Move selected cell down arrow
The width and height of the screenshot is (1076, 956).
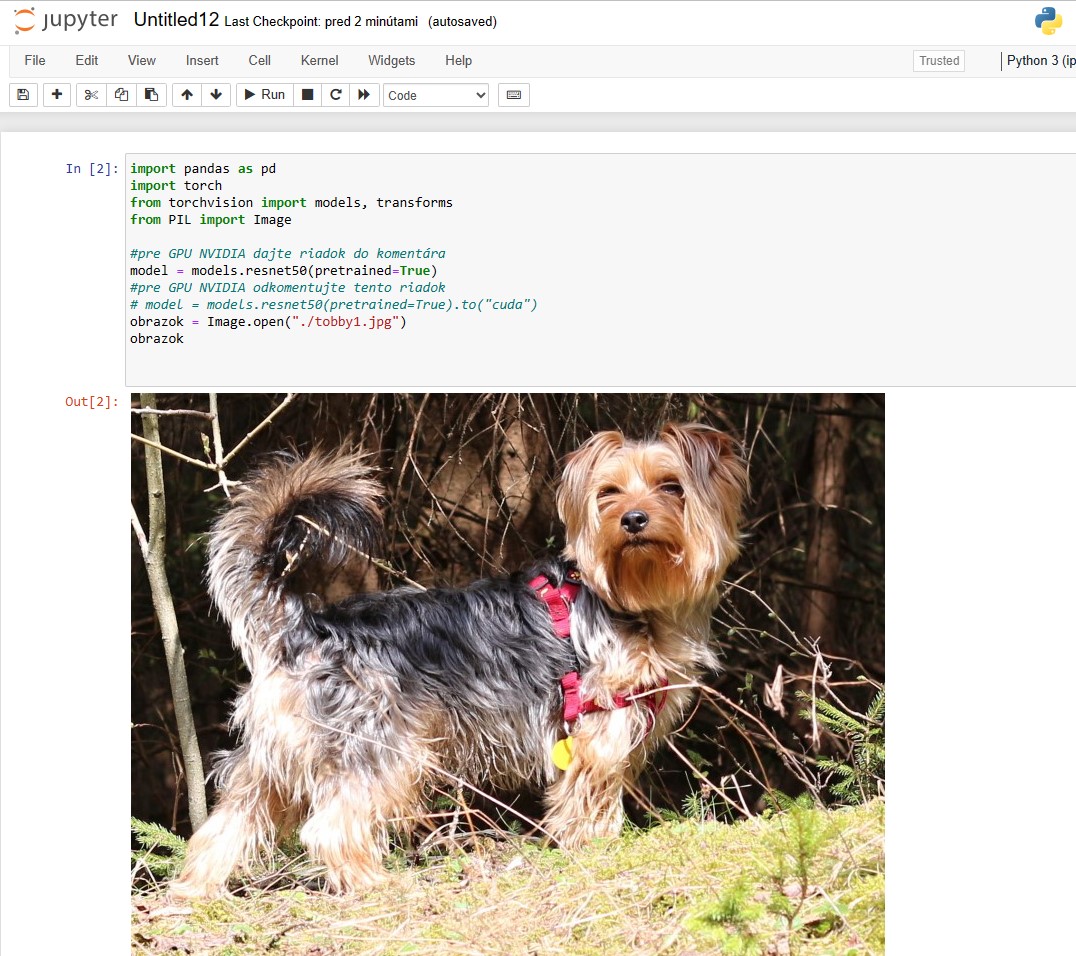[215, 95]
